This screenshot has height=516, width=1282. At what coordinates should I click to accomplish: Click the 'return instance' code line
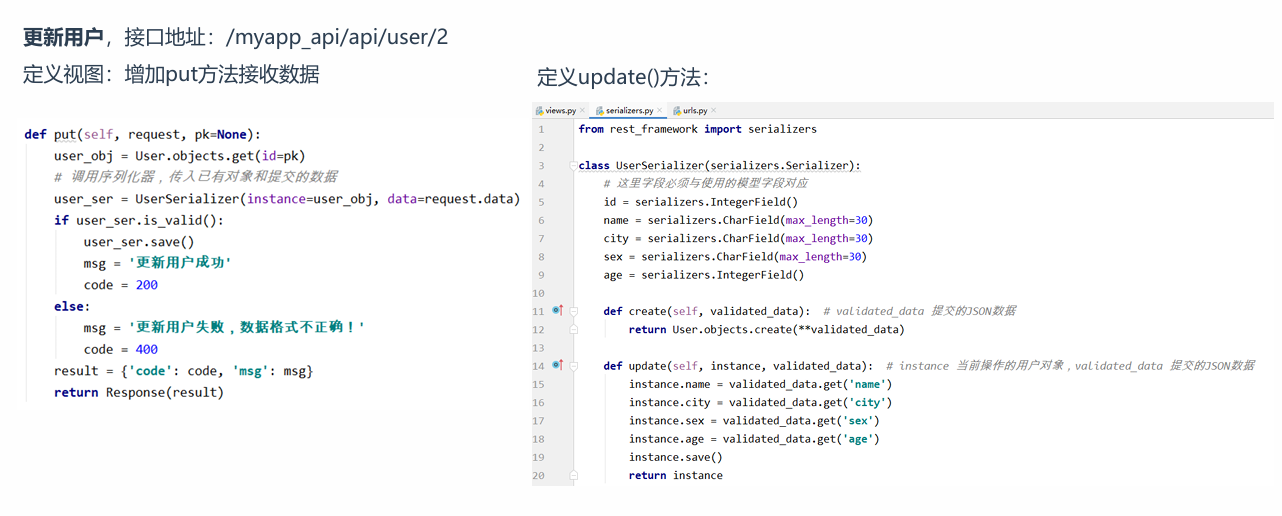tap(675, 475)
